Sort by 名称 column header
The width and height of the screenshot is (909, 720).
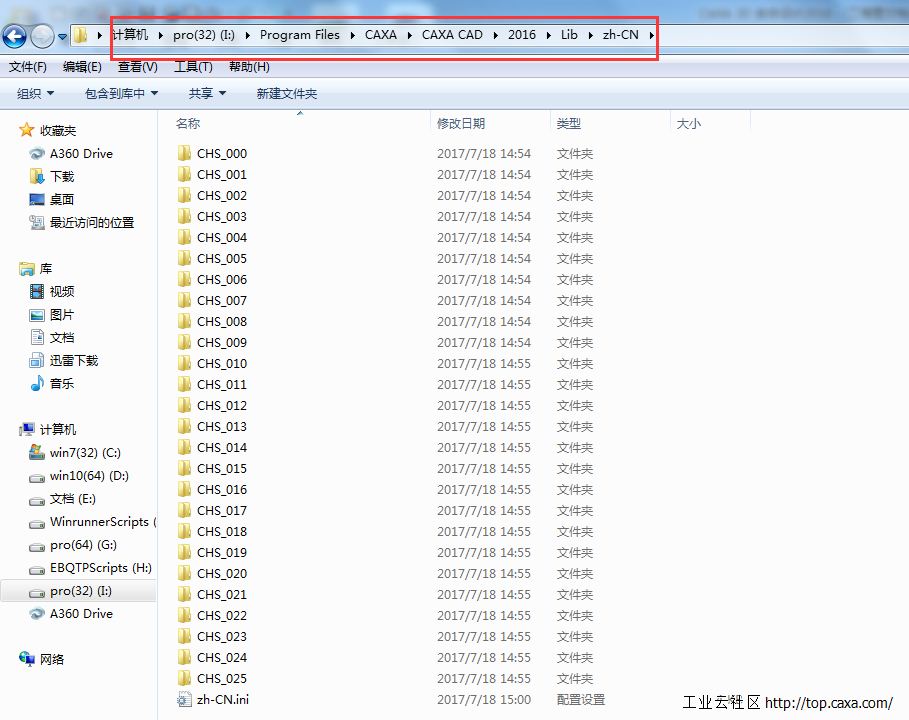(x=188, y=123)
